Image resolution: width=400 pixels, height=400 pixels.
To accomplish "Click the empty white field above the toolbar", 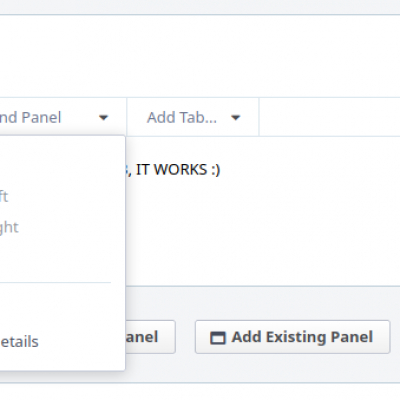I will [200, 56].
